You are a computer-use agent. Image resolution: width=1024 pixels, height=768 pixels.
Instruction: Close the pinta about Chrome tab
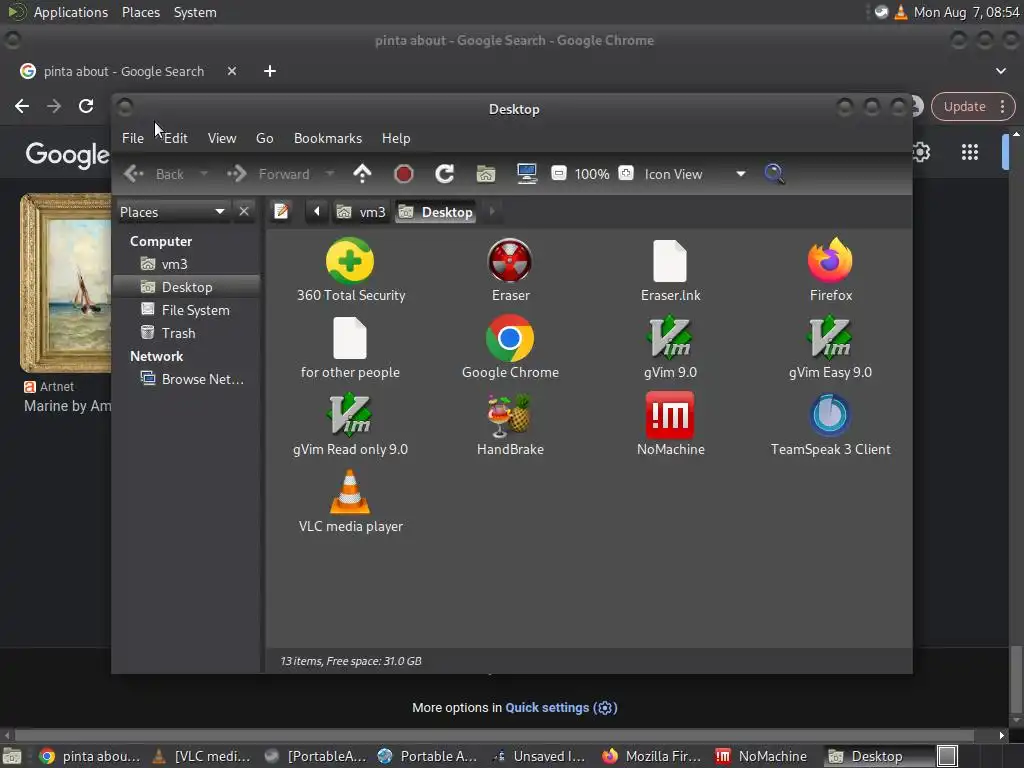coord(232,71)
